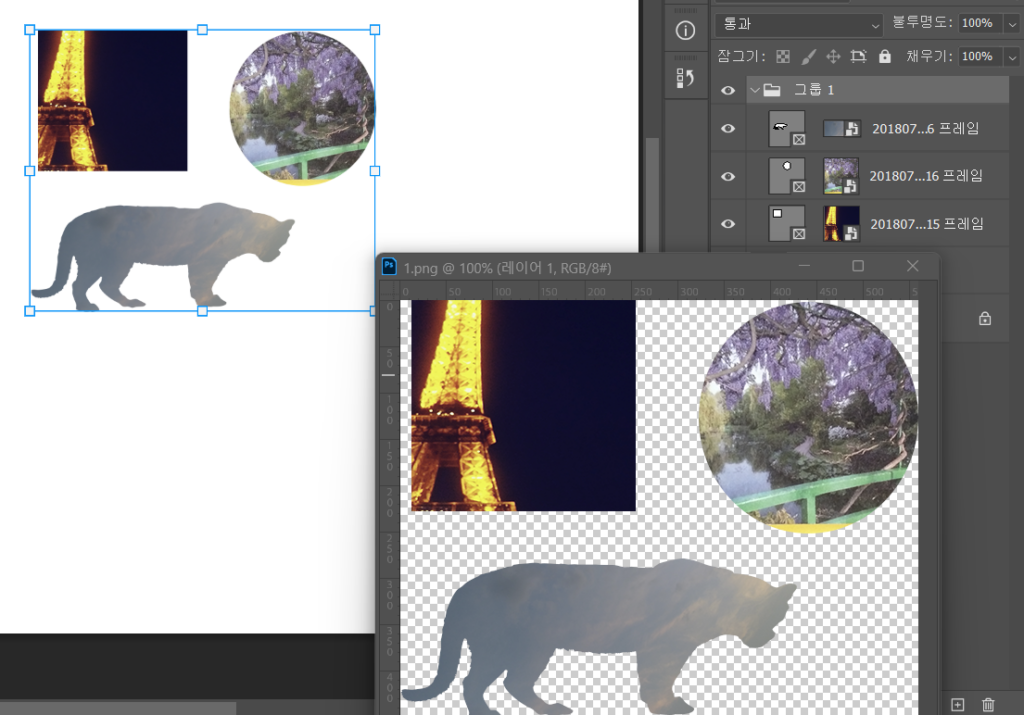
Task: Click the lock image pixels brush icon
Action: (809, 57)
